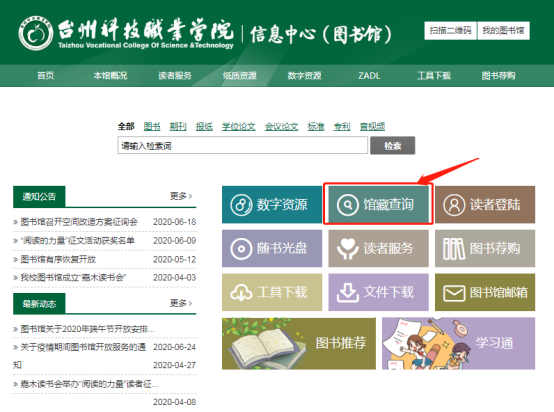Viewport: 554px width, 412px height.
Task: Open 图书馆邮箱 envelope icon tile
Action: (x=454, y=293)
